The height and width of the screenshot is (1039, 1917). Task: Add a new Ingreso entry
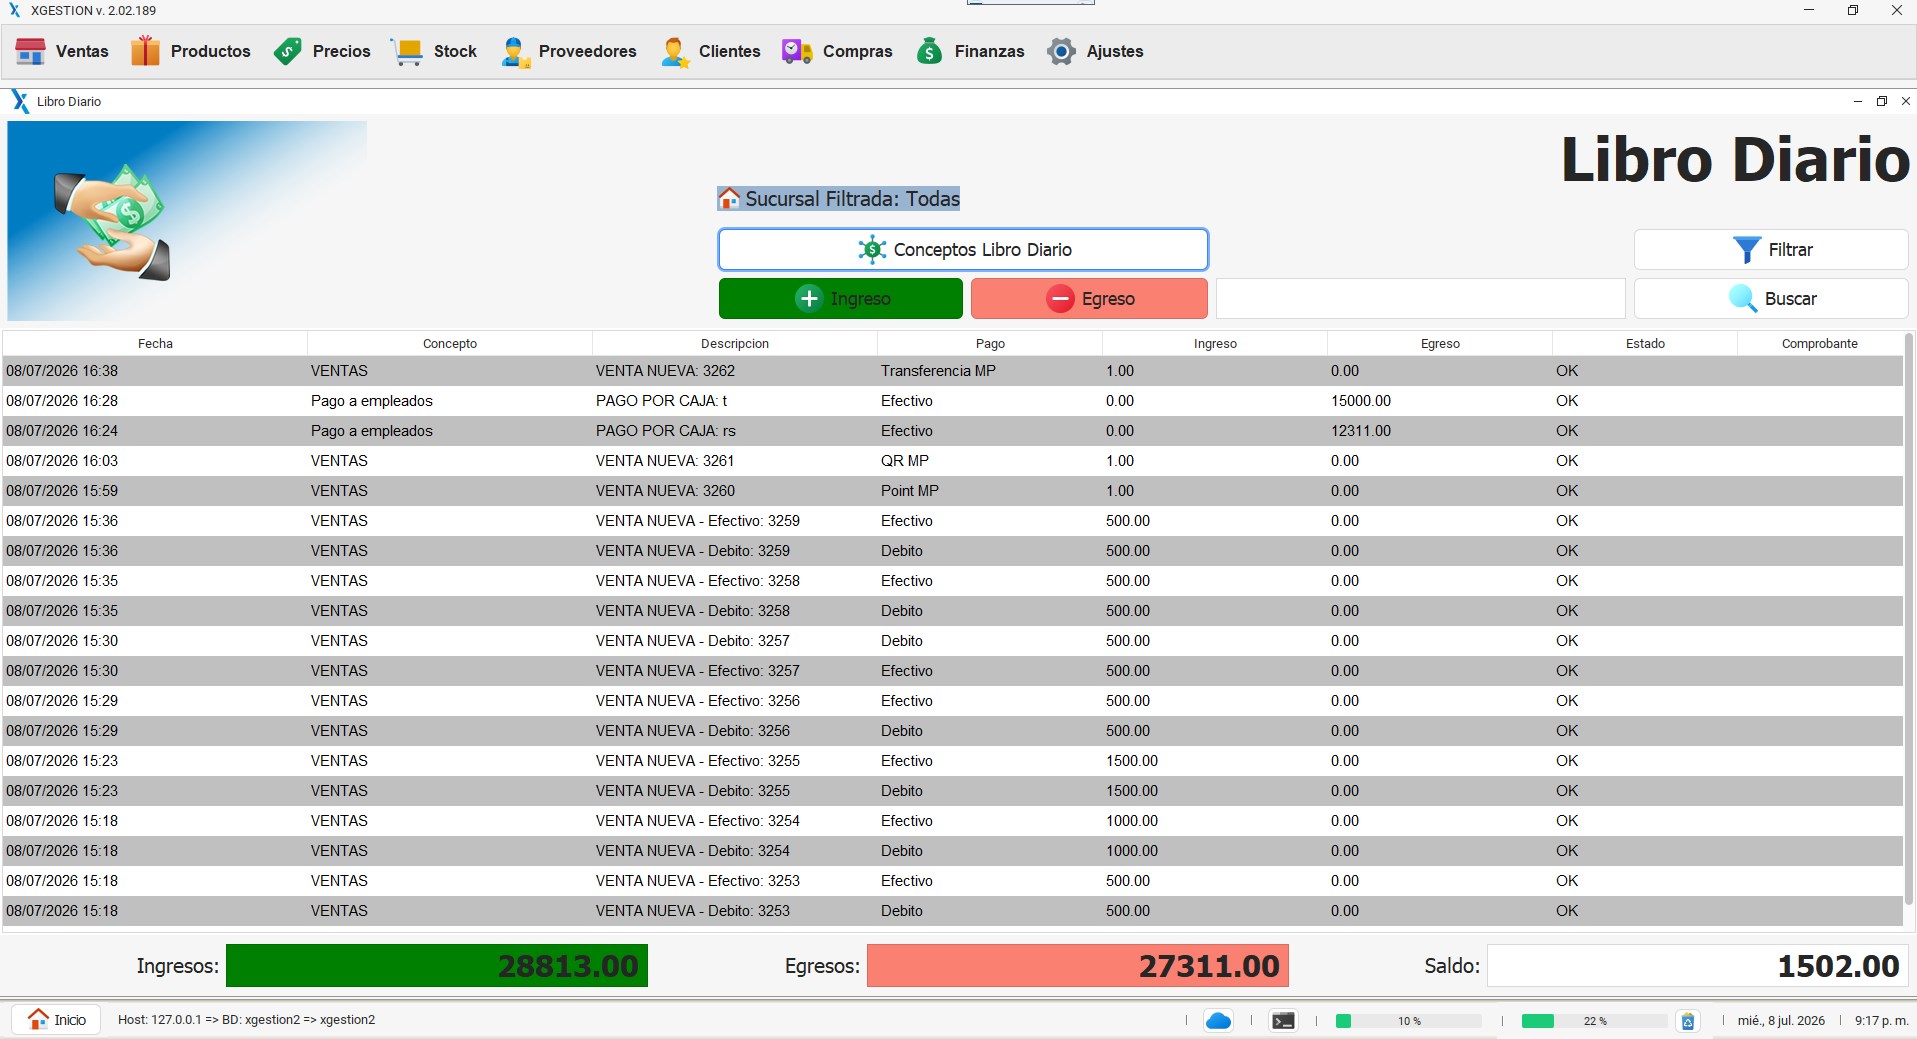(x=841, y=298)
